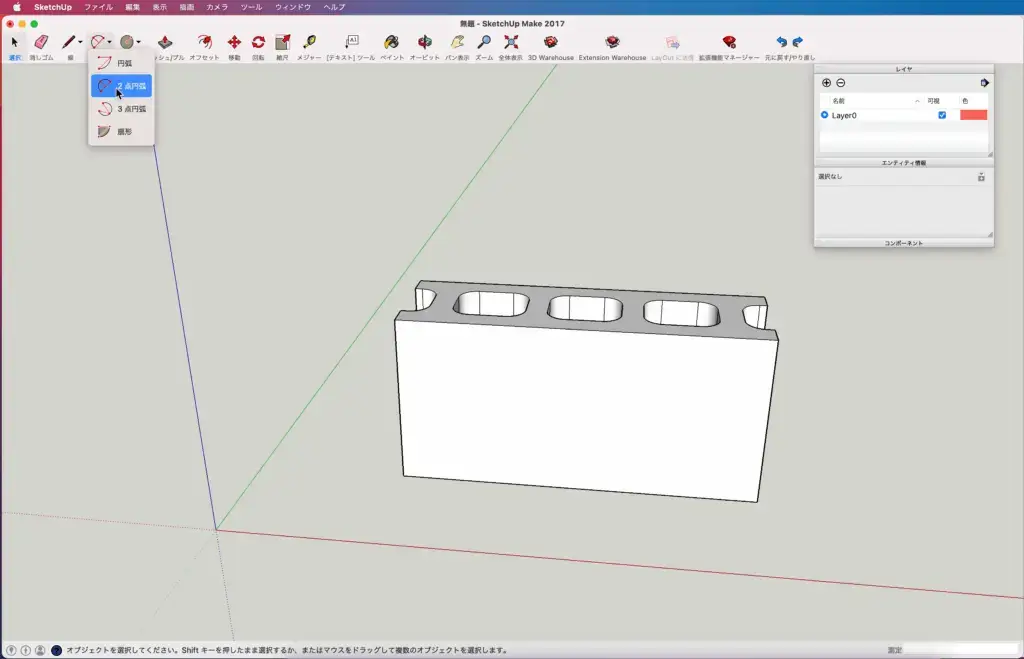Viewport: 1024px width, 659px height.
Task: Open the 編集 (Edit) menu
Action: tap(133, 7)
